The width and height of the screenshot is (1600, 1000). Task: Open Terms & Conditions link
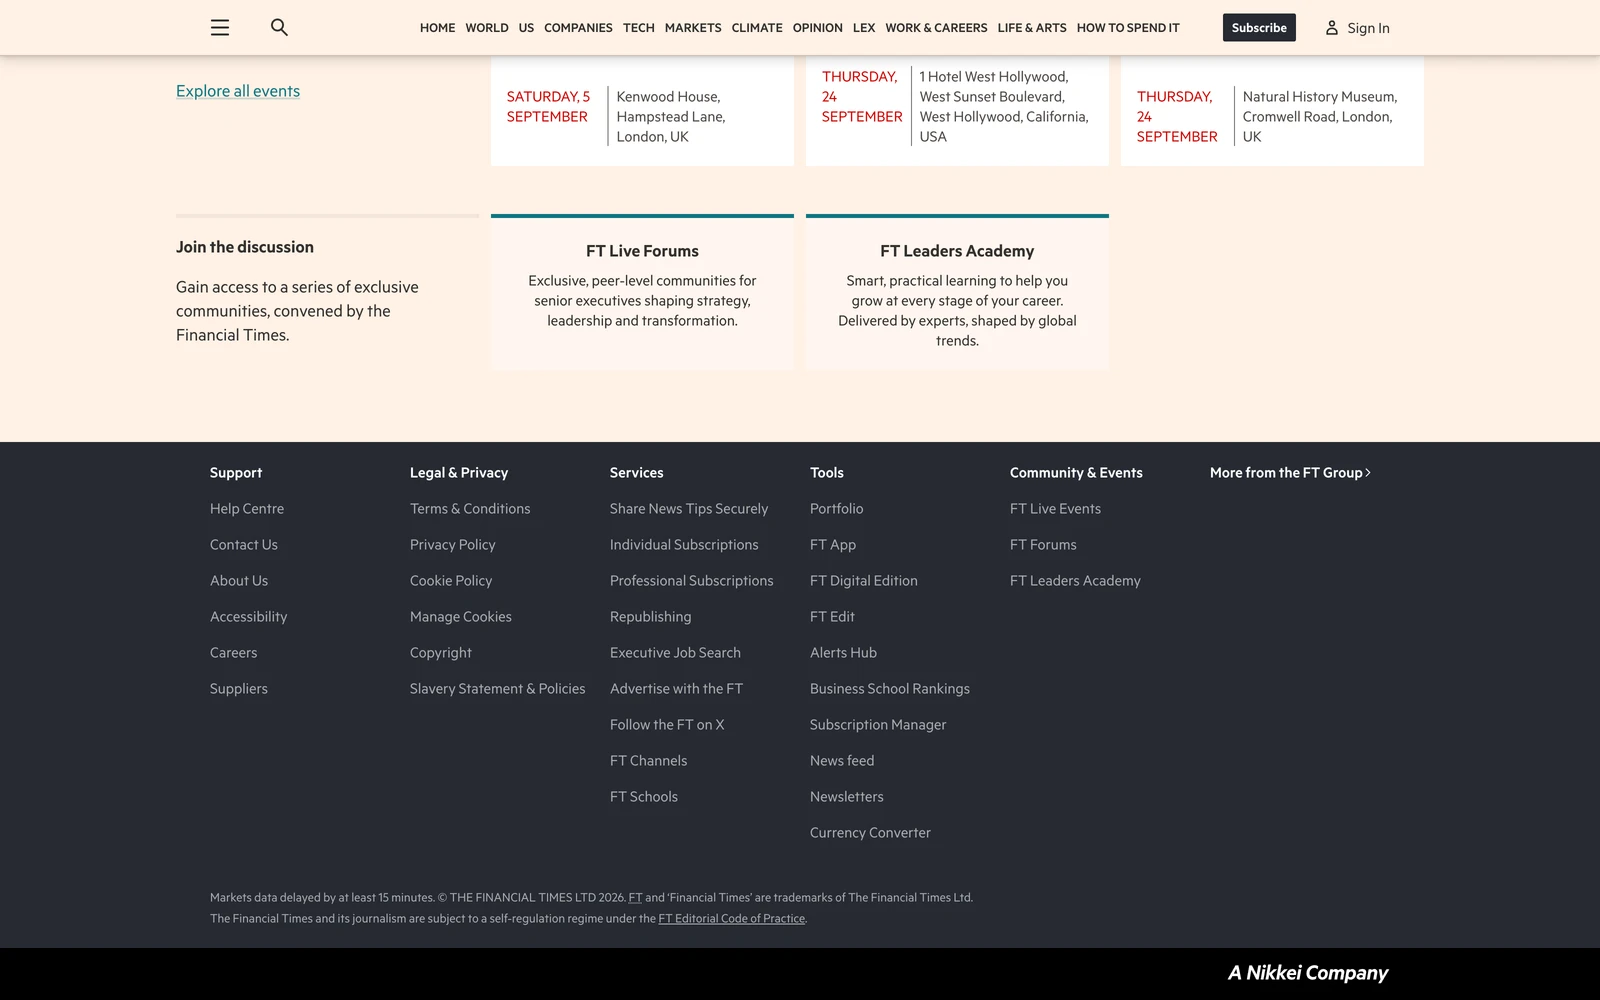click(470, 509)
